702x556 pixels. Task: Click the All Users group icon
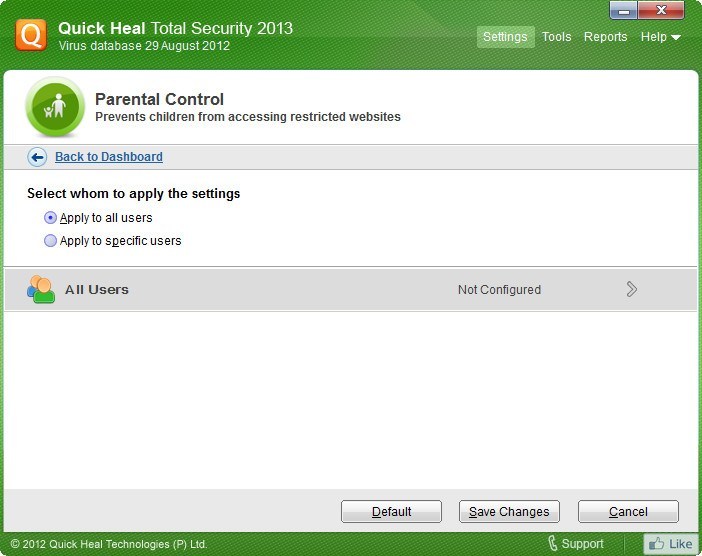click(x=41, y=290)
